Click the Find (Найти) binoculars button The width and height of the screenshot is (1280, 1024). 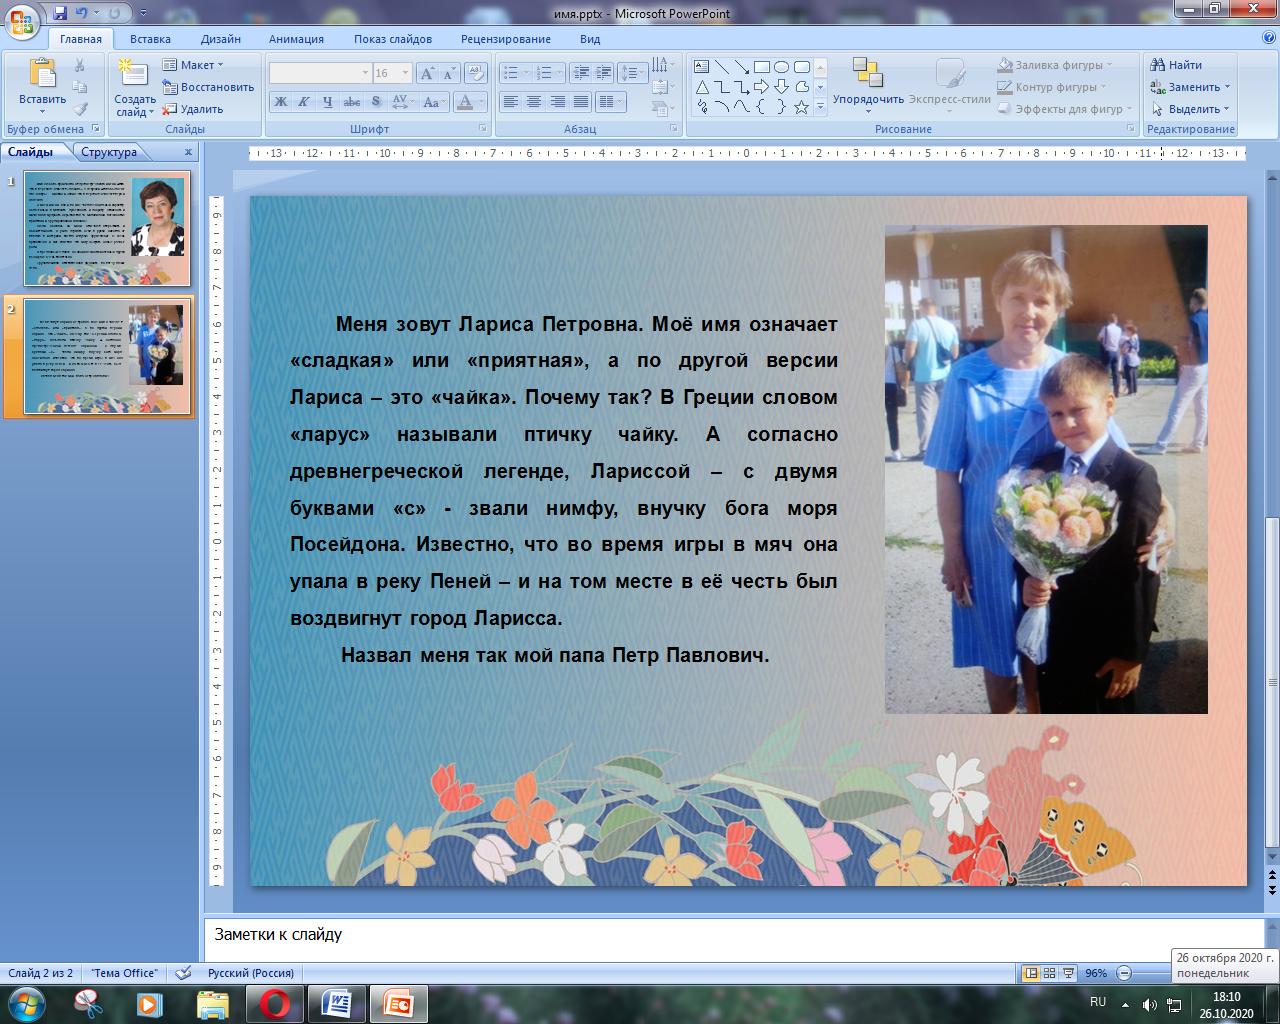point(1176,65)
